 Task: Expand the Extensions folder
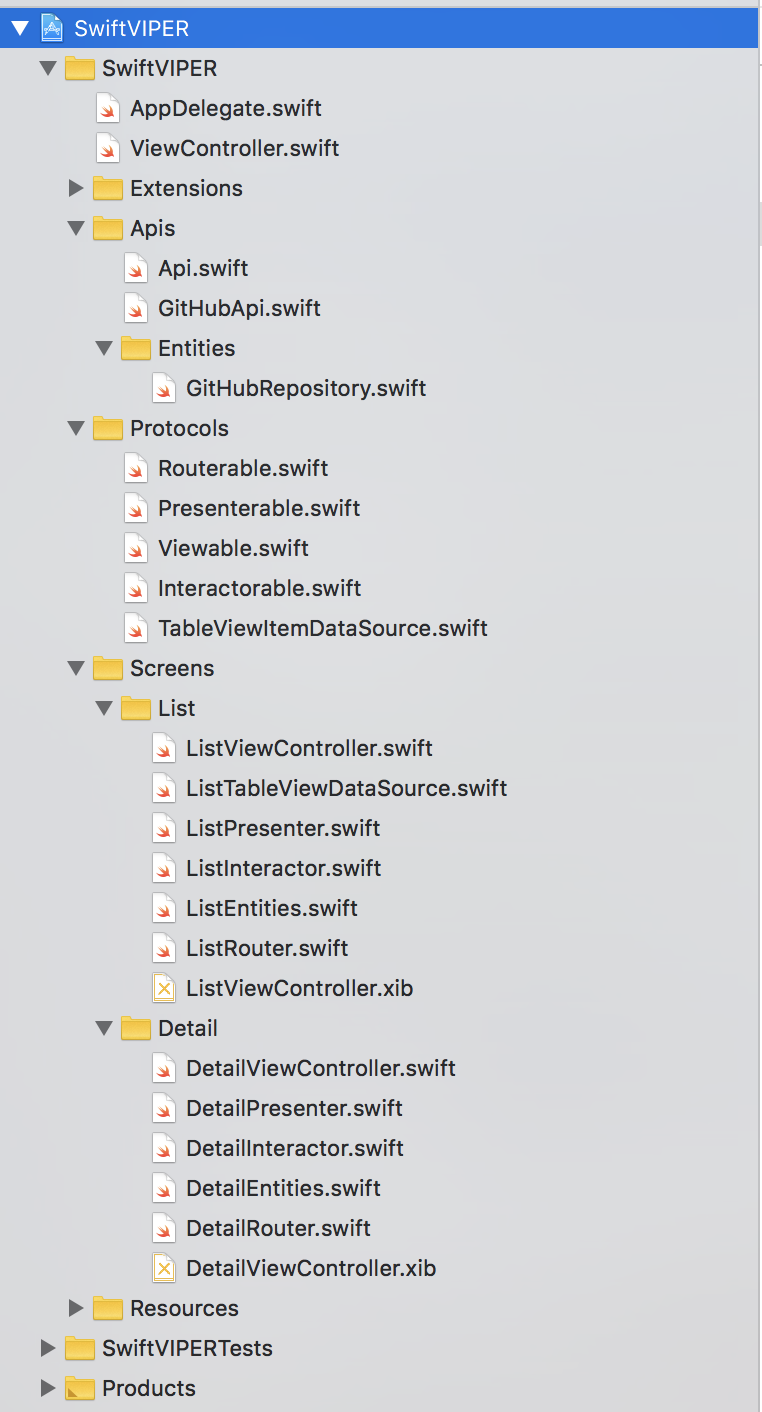(75, 188)
